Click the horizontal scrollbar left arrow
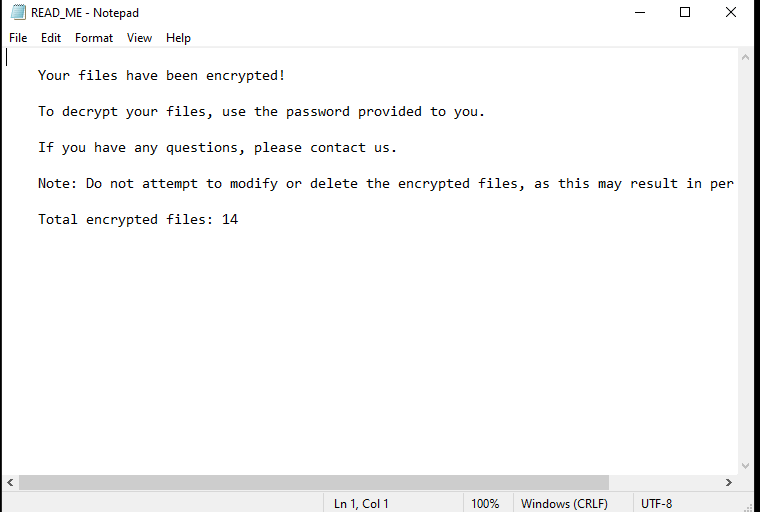 (10, 482)
